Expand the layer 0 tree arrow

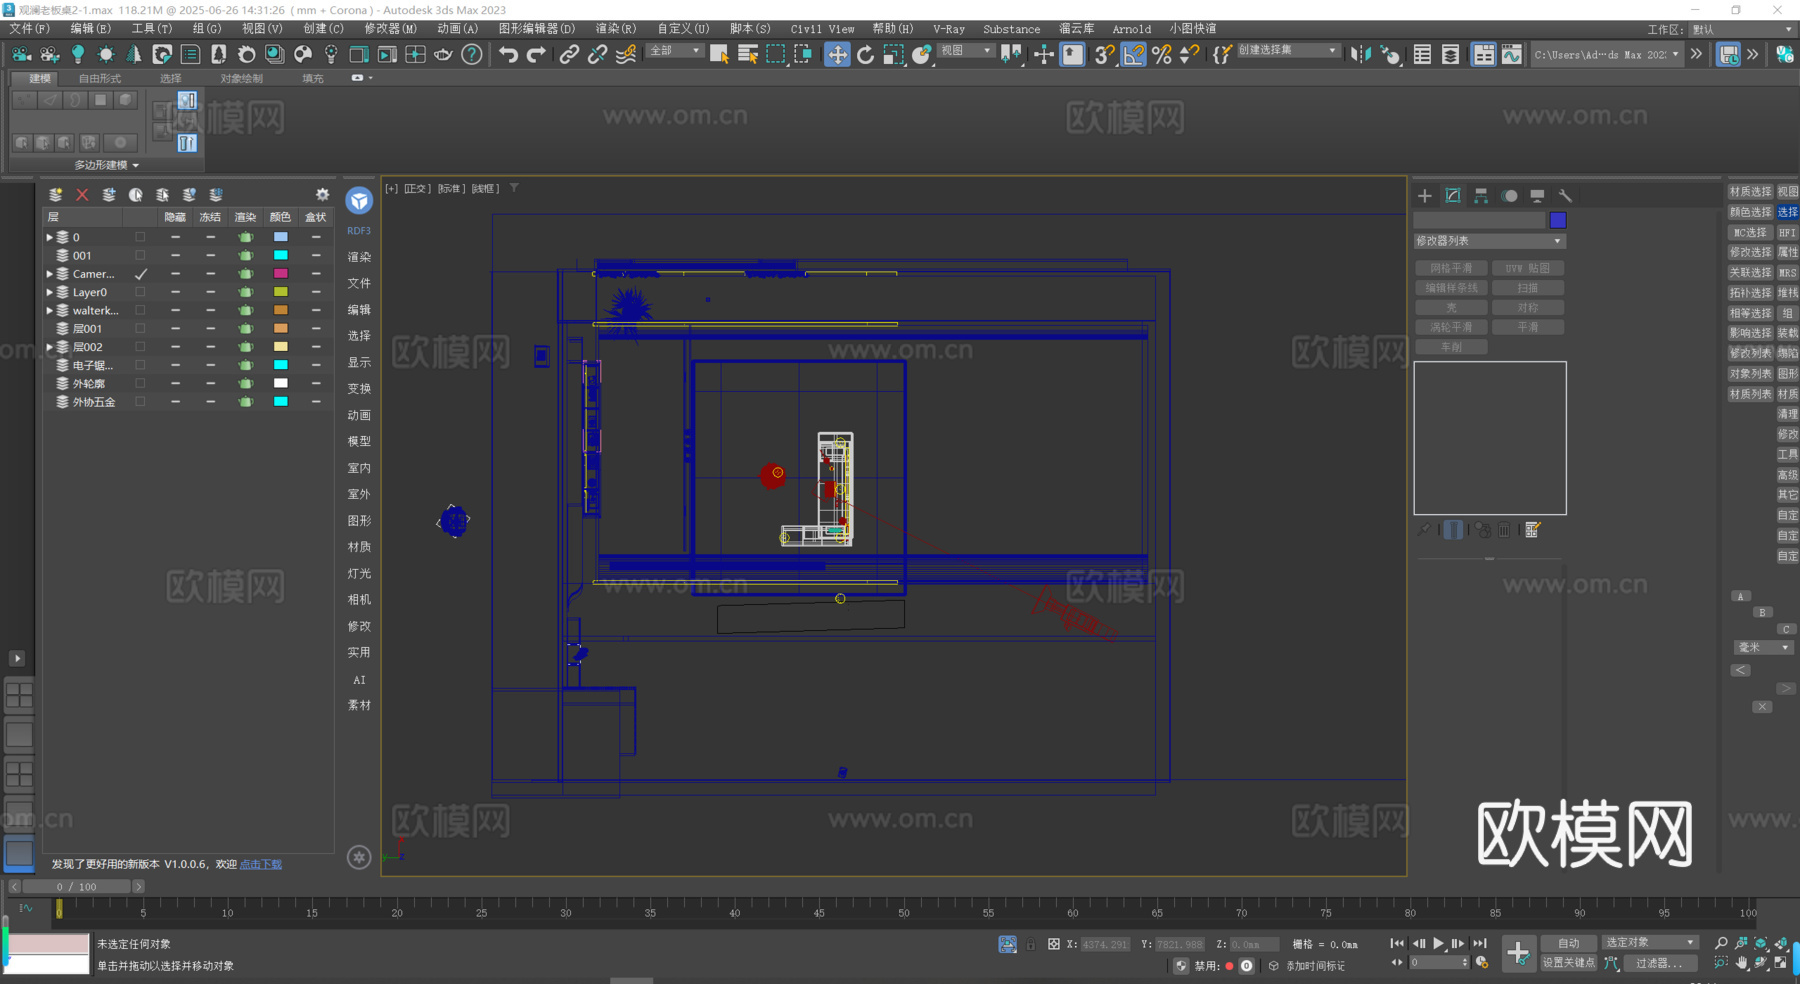[x=49, y=237]
